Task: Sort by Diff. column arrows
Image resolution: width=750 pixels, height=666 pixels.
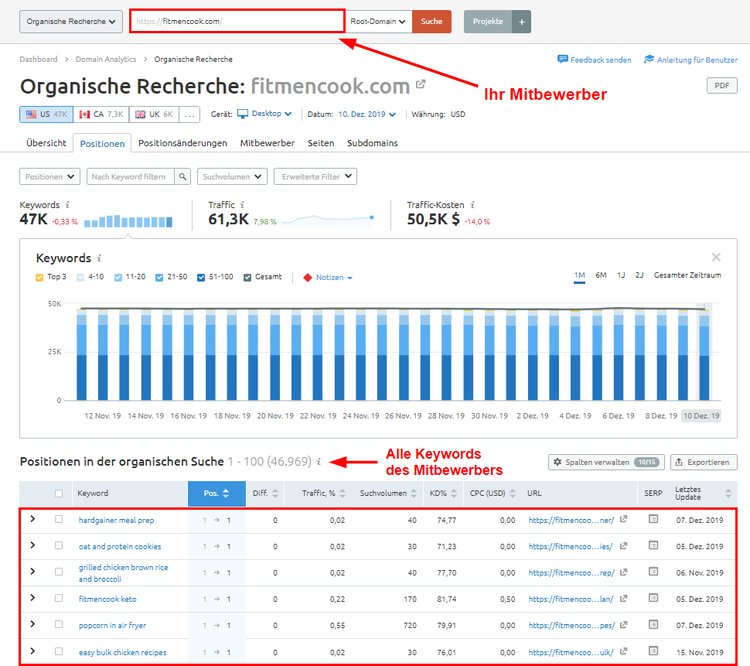Action: pos(275,493)
